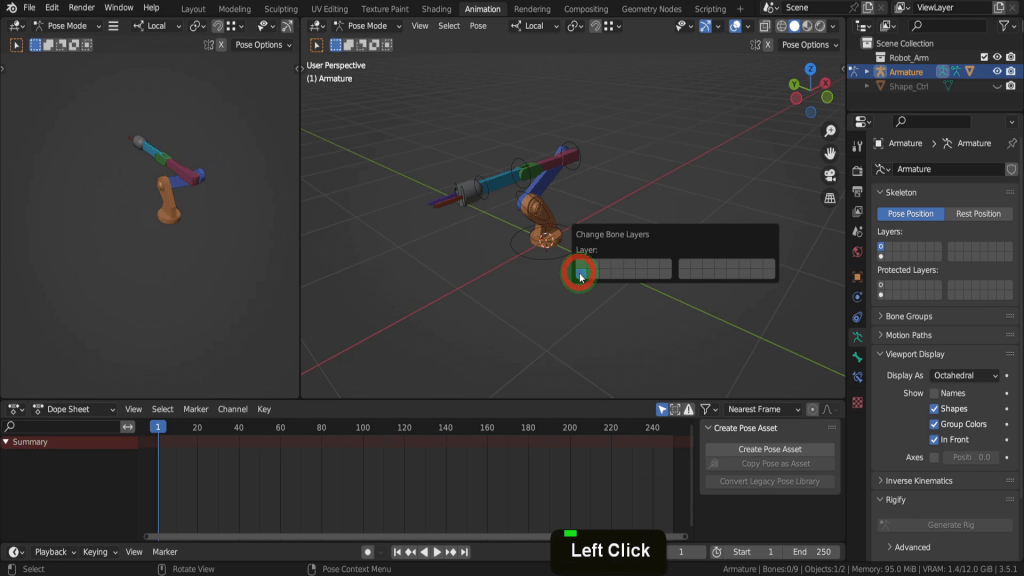The width and height of the screenshot is (1024, 576).
Task: Enable the Names checkbox under Show
Action: click(935, 393)
